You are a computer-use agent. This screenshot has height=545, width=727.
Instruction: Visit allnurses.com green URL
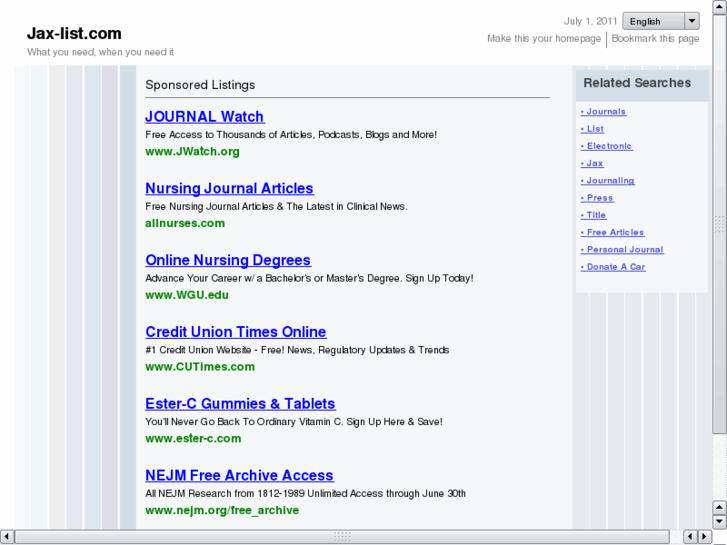coord(185,223)
